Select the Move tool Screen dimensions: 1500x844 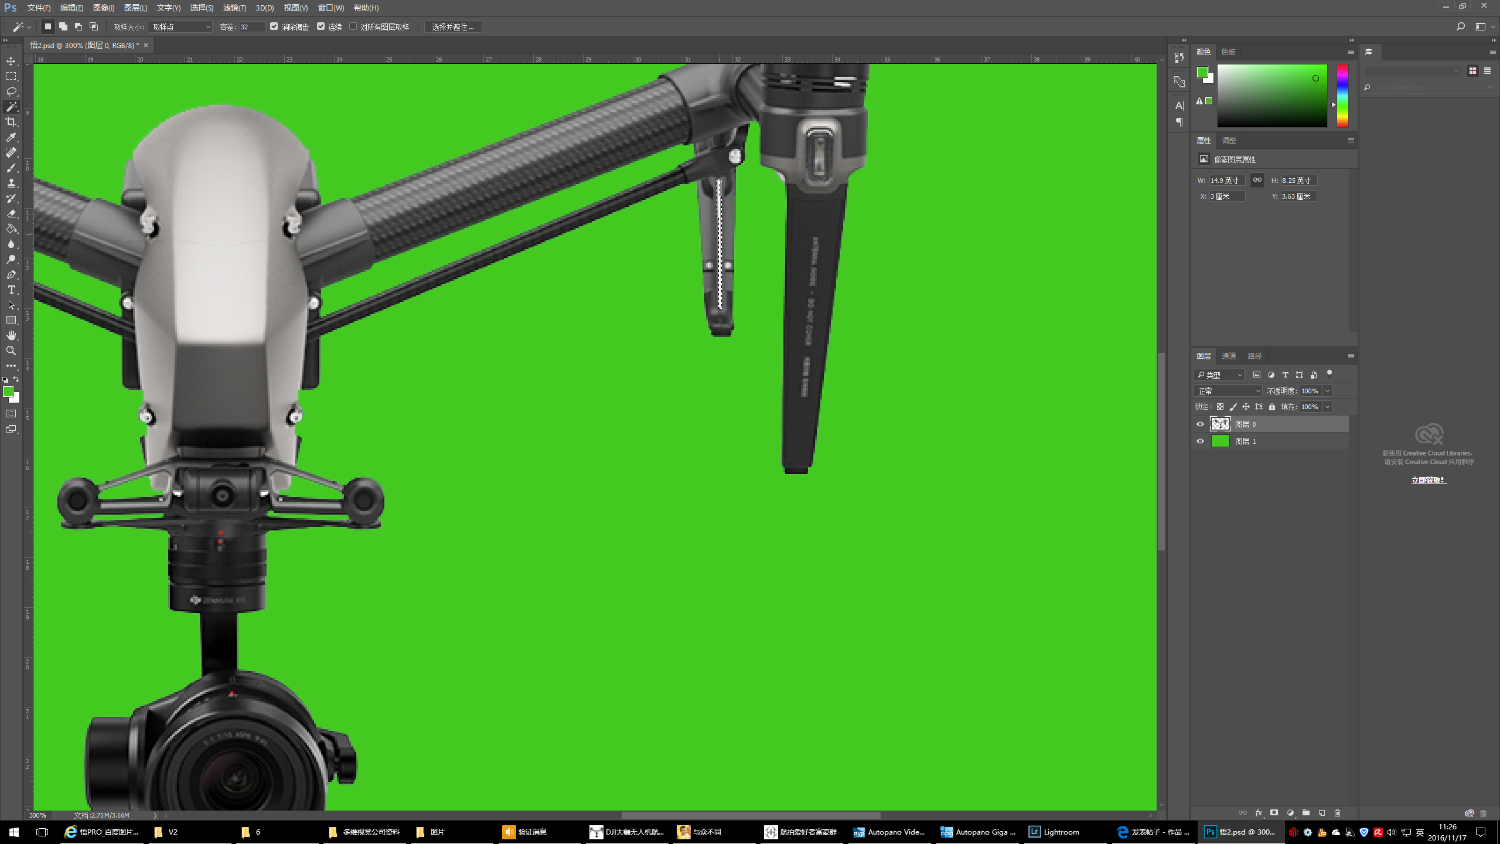point(11,61)
